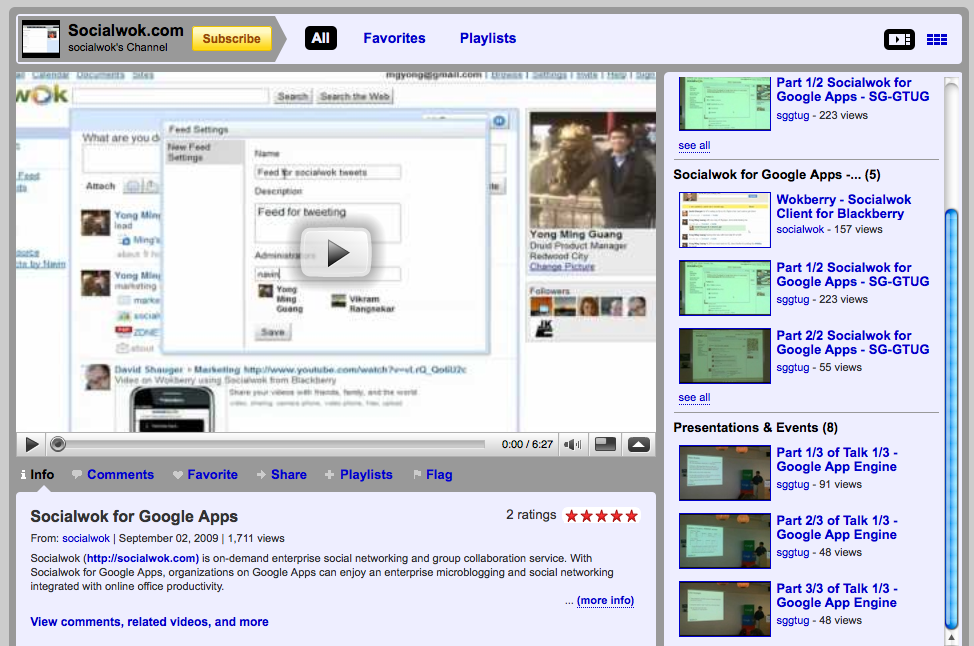The width and height of the screenshot is (974, 646).
Task: Click the sidebar scroll-up arrow
Action: click(x=951, y=638)
